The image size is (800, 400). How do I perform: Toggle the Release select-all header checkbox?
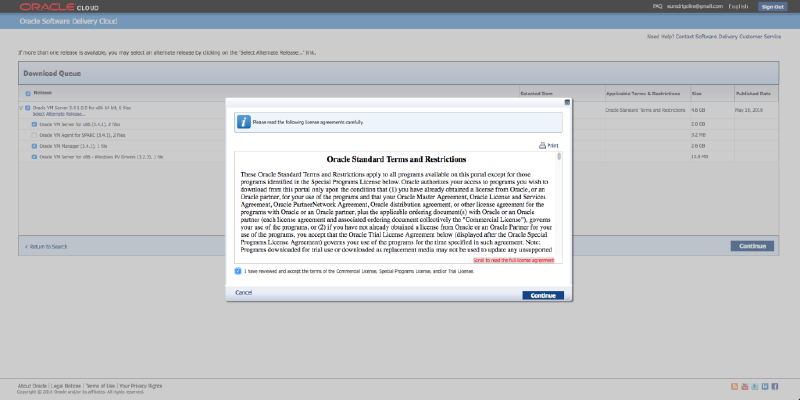coord(28,93)
